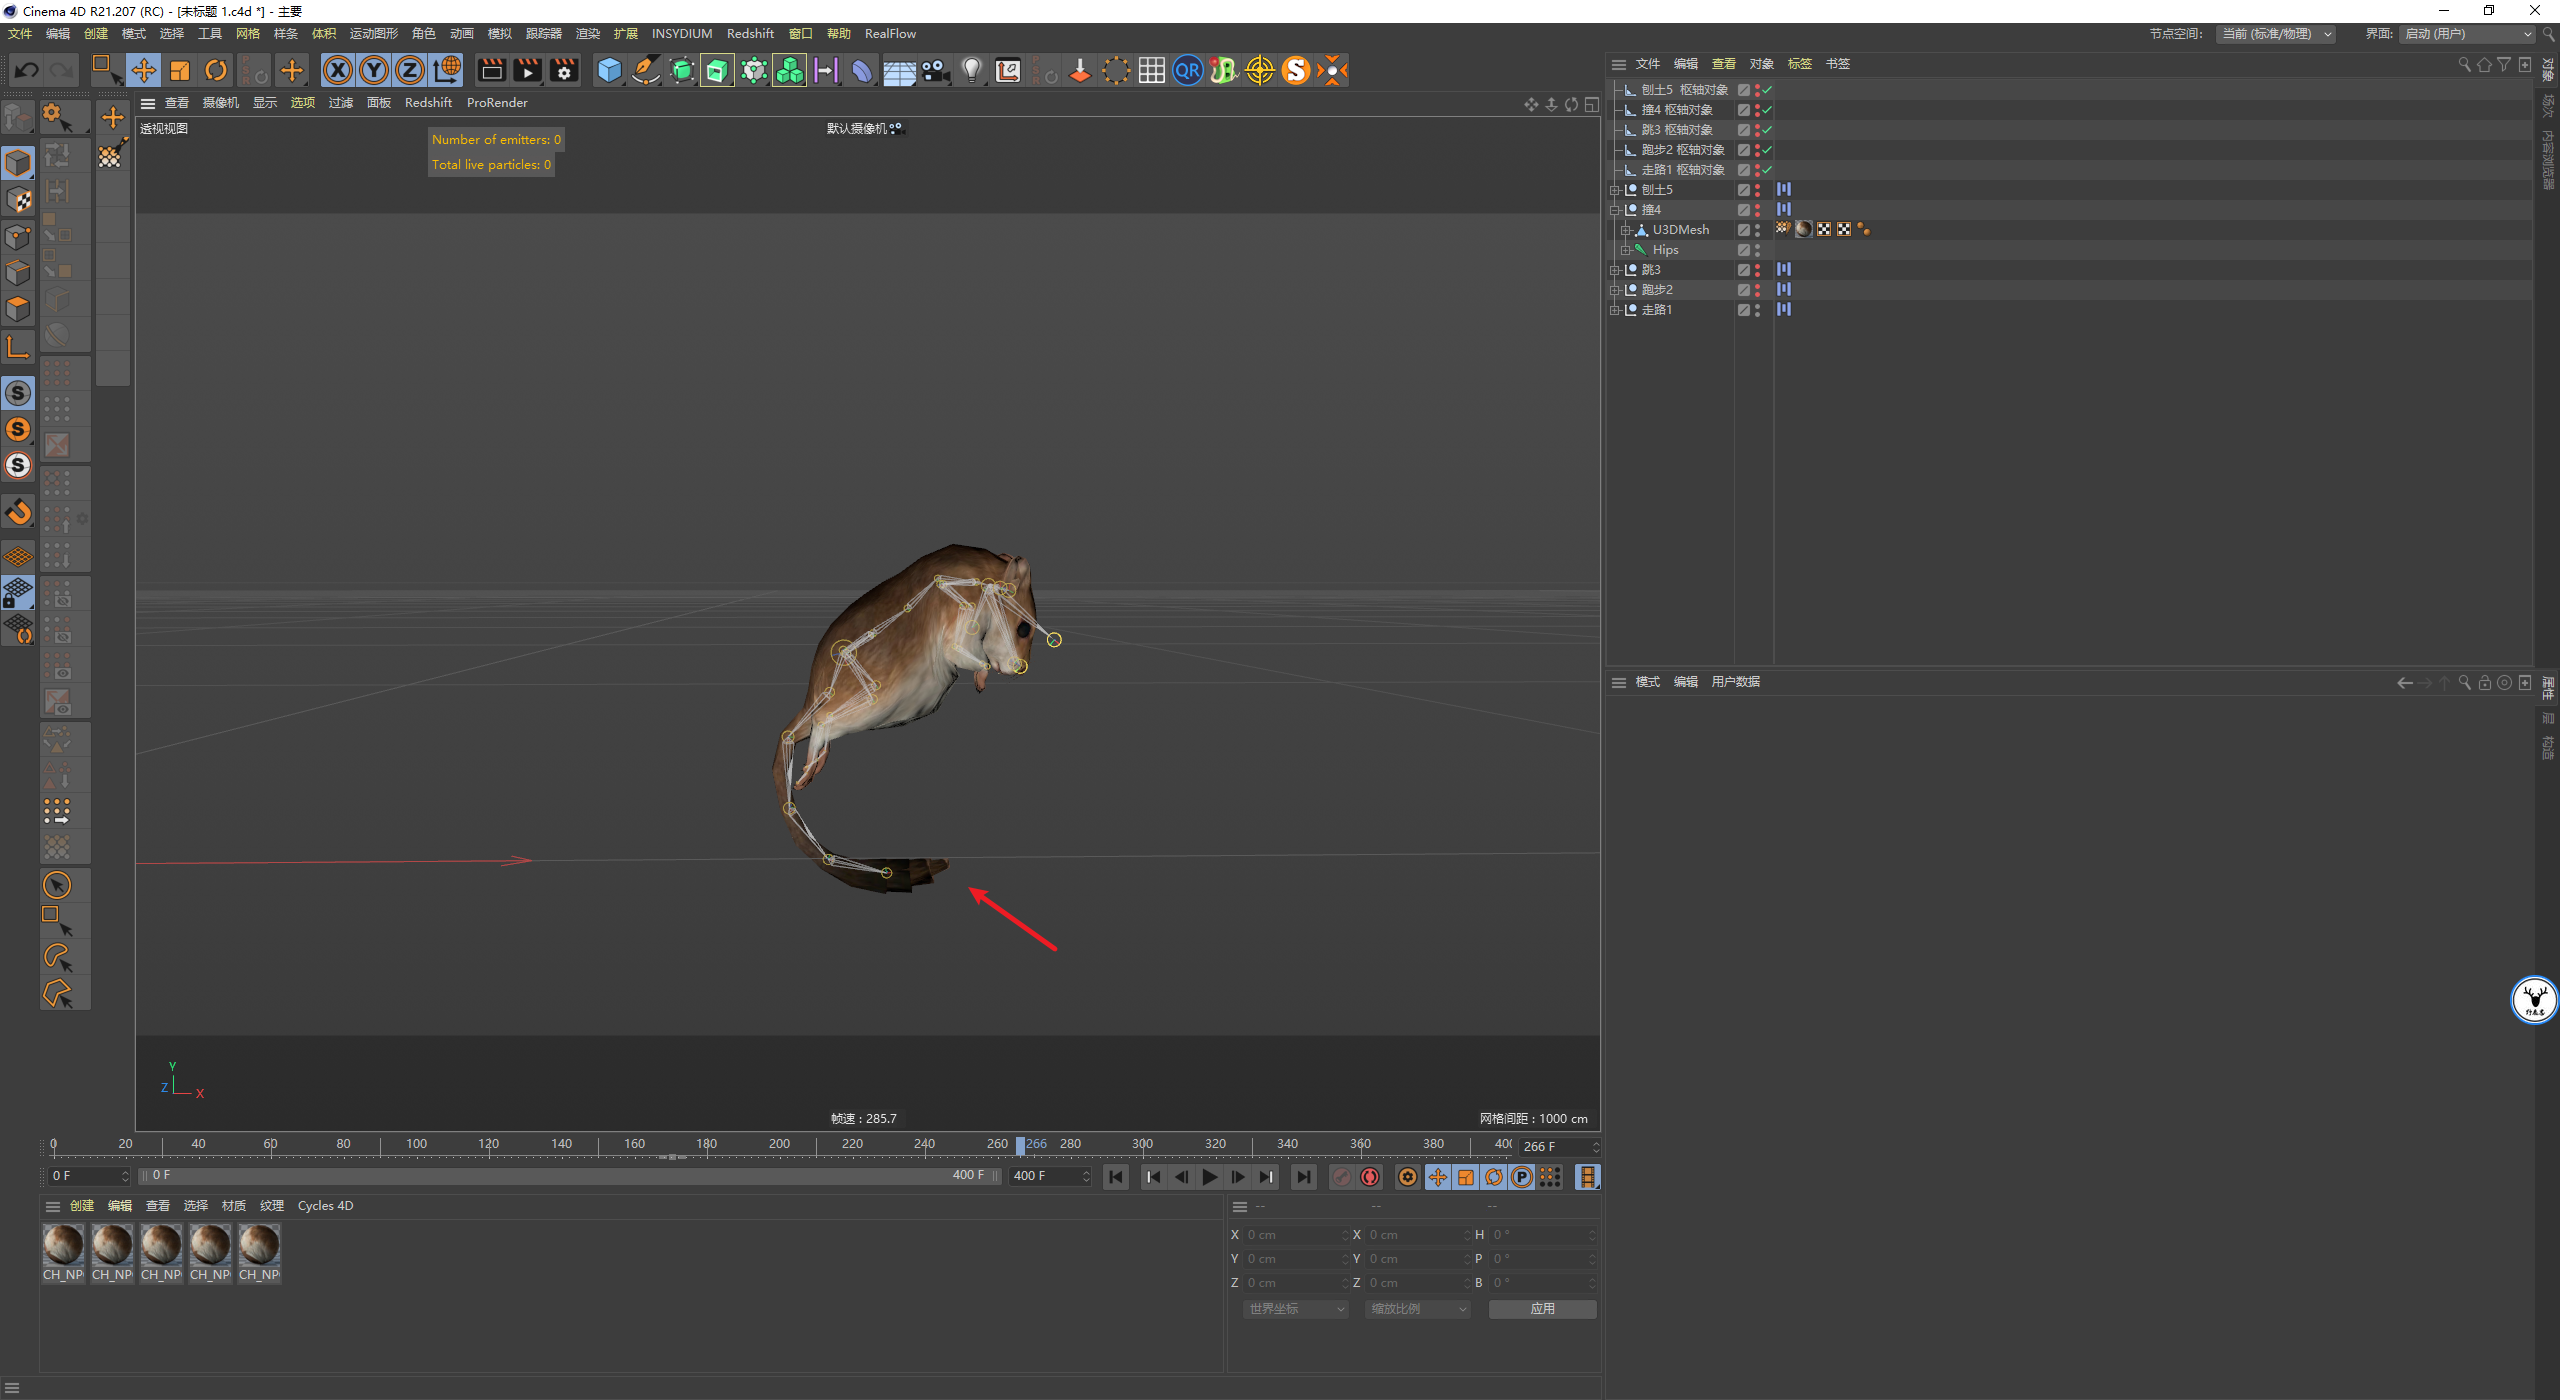Toggle X axis lock button

[x=338, y=70]
